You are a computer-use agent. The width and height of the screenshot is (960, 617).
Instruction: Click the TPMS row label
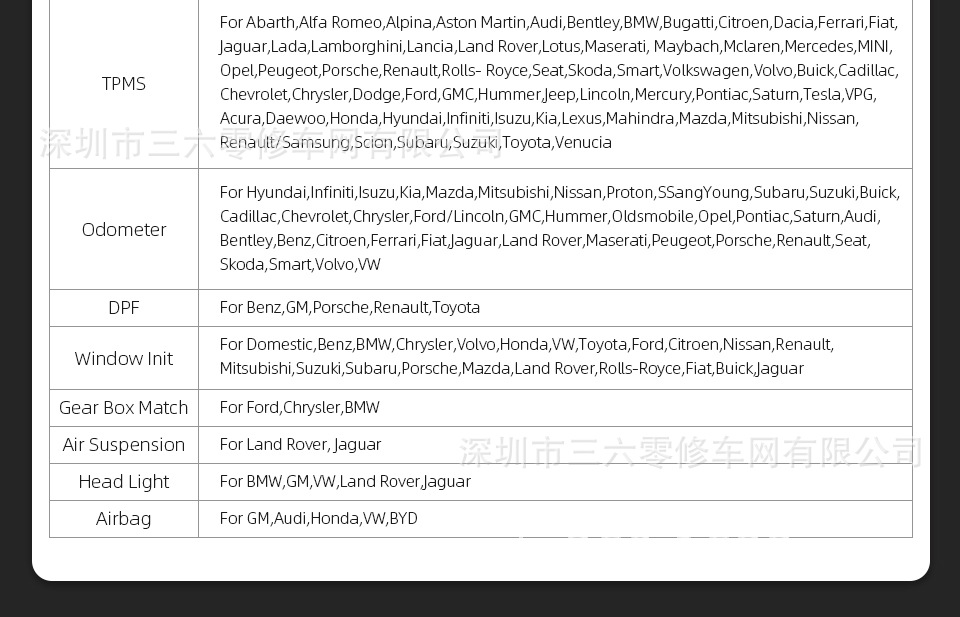(x=124, y=84)
